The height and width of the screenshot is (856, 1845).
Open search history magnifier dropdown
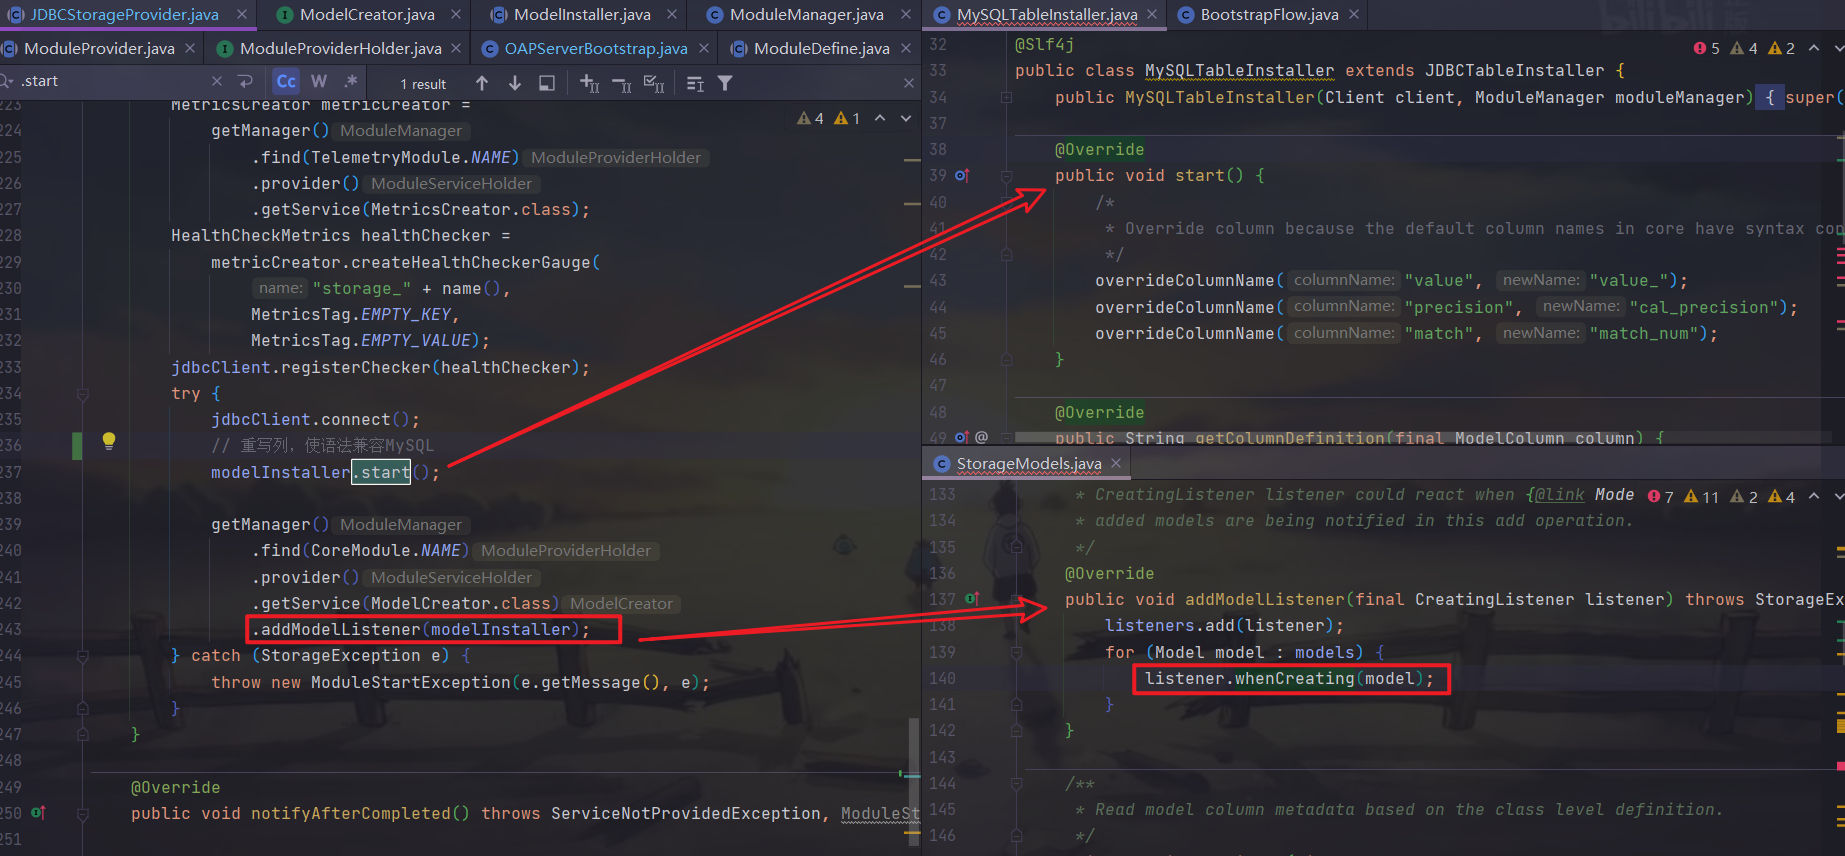[x=7, y=82]
